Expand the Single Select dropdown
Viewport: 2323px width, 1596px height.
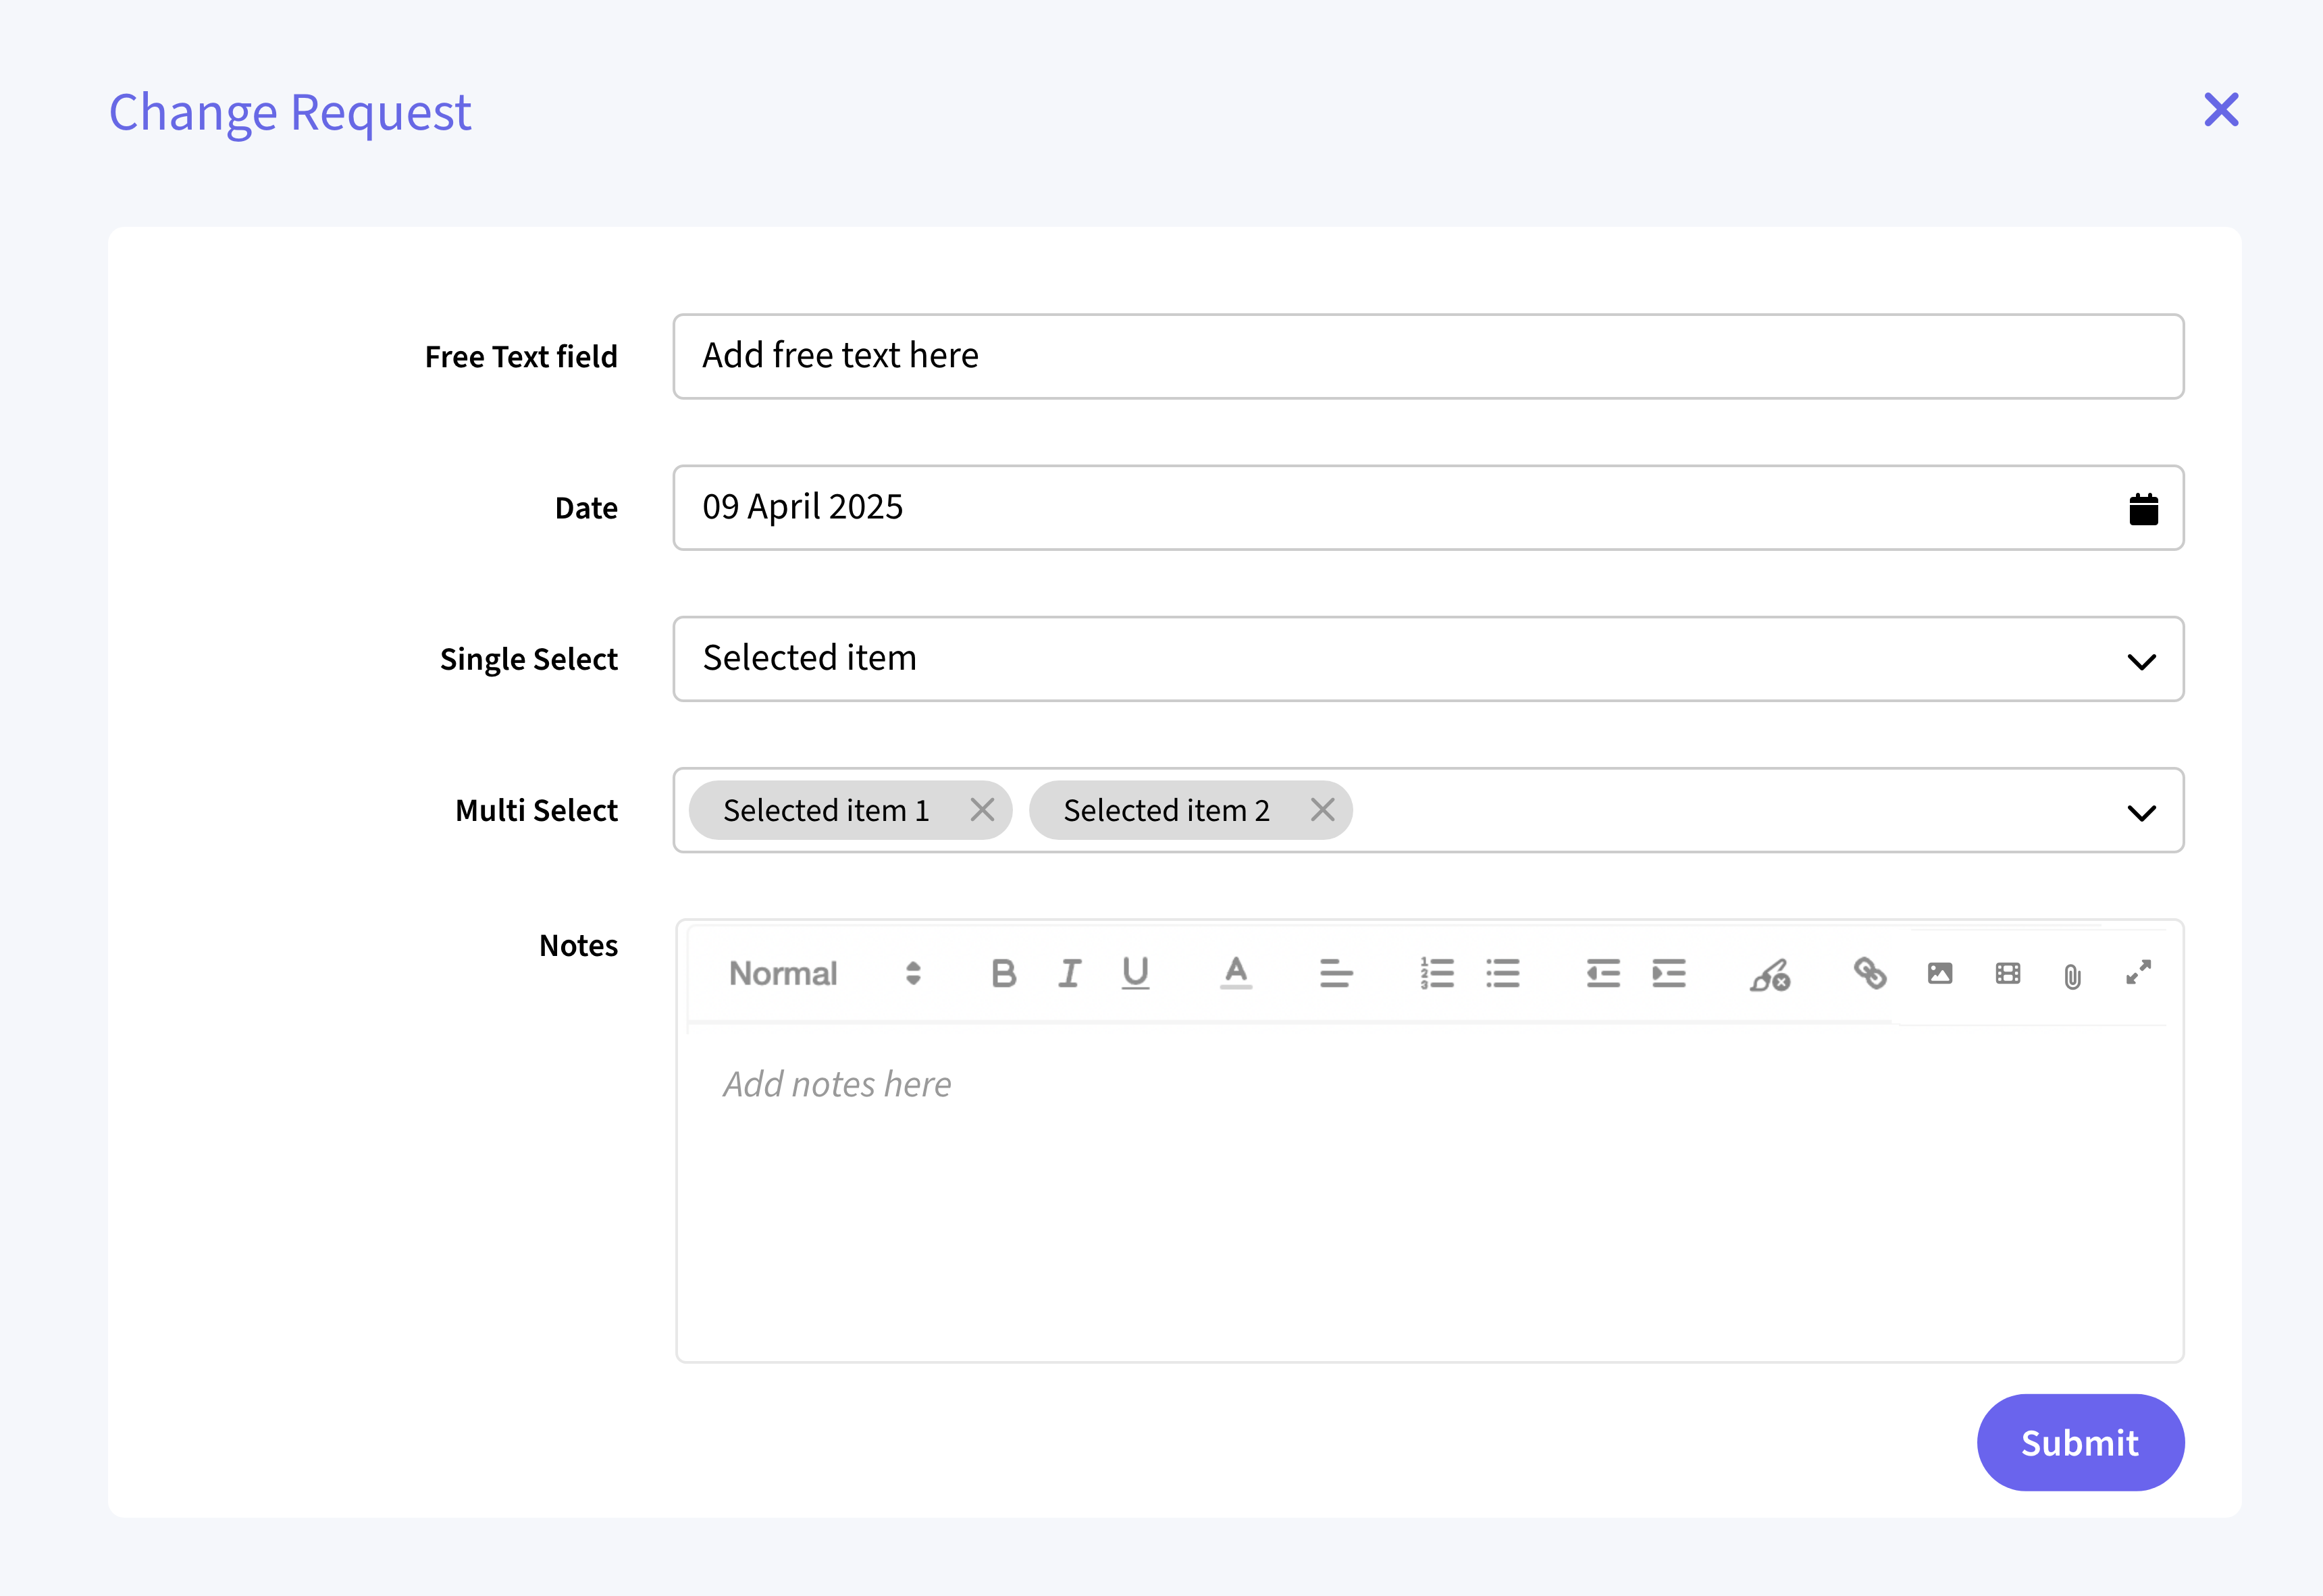2141,661
